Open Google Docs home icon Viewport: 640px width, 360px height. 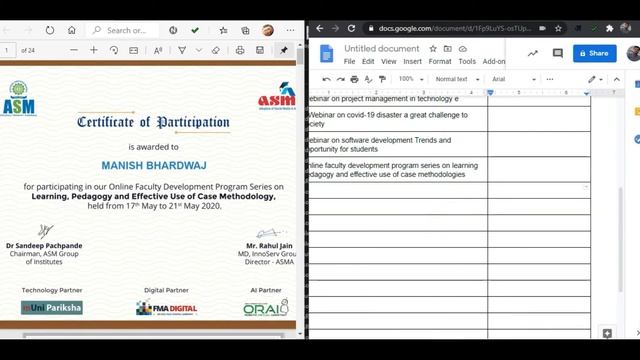coord(327,53)
